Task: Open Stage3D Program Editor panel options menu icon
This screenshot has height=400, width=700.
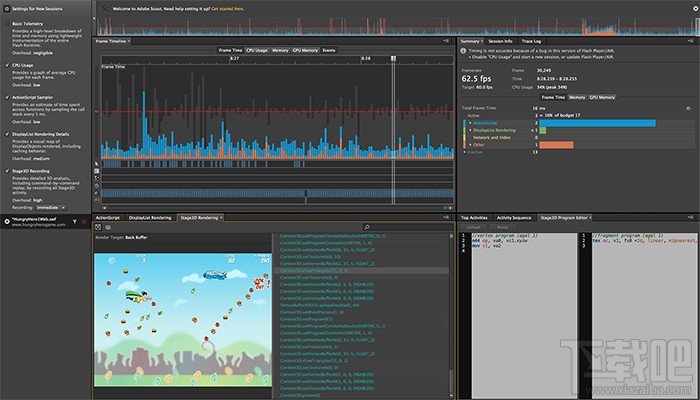Action: coord(690,217)
